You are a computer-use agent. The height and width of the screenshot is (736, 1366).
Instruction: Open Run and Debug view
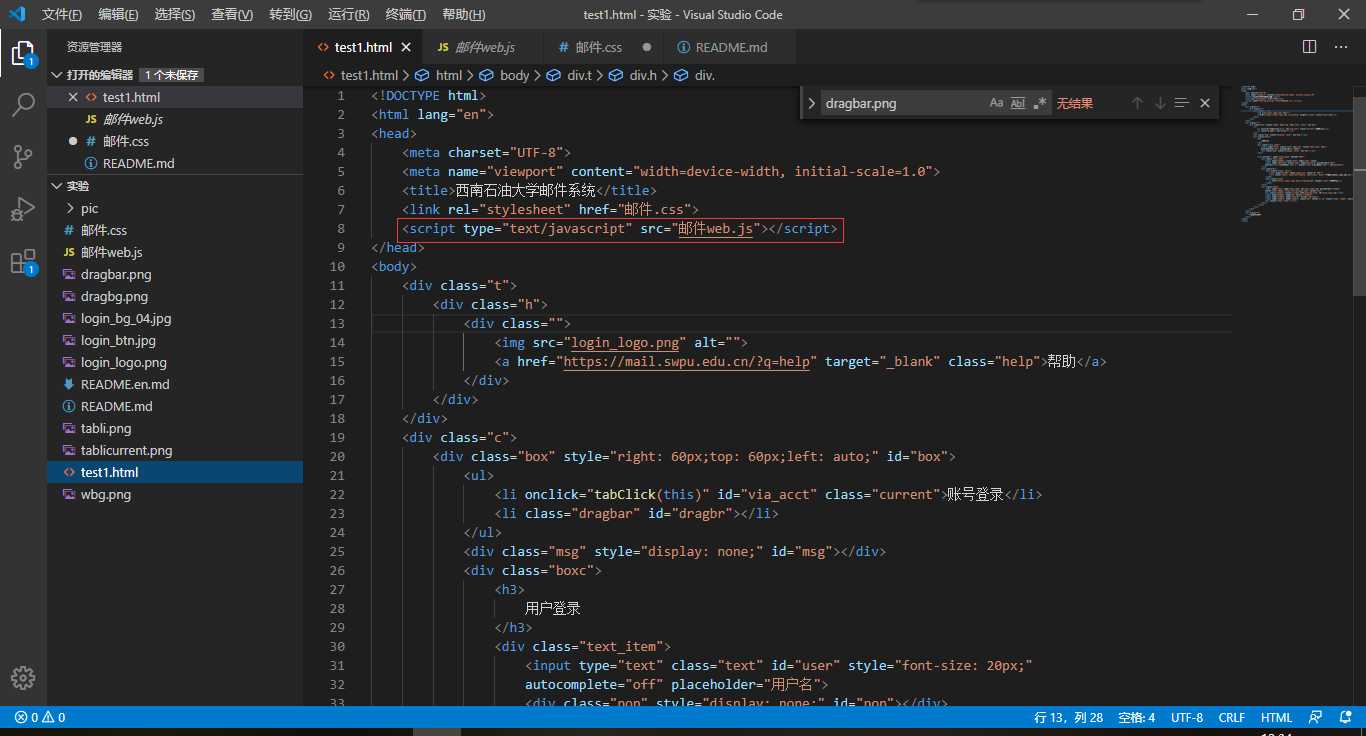point(23,209)
